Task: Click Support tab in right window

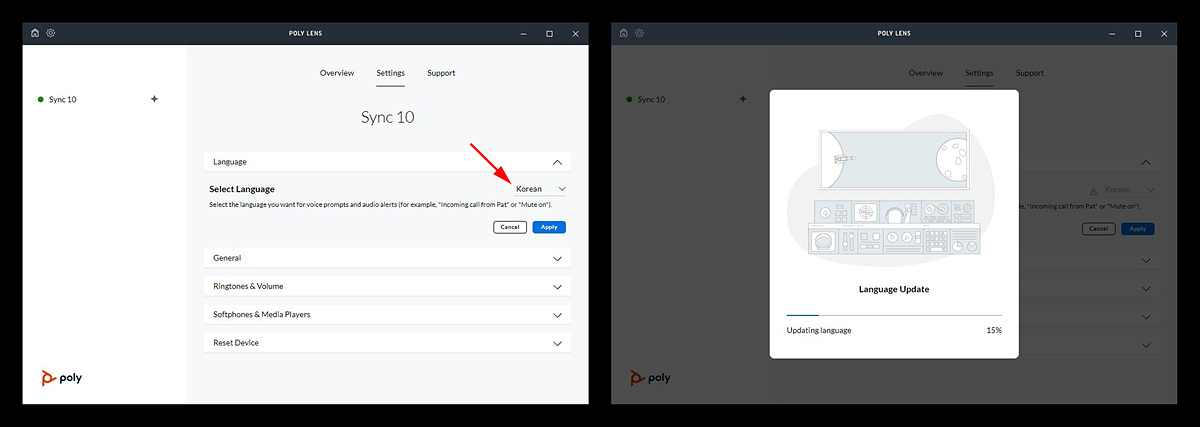Action: click(x=1030, y=73)
